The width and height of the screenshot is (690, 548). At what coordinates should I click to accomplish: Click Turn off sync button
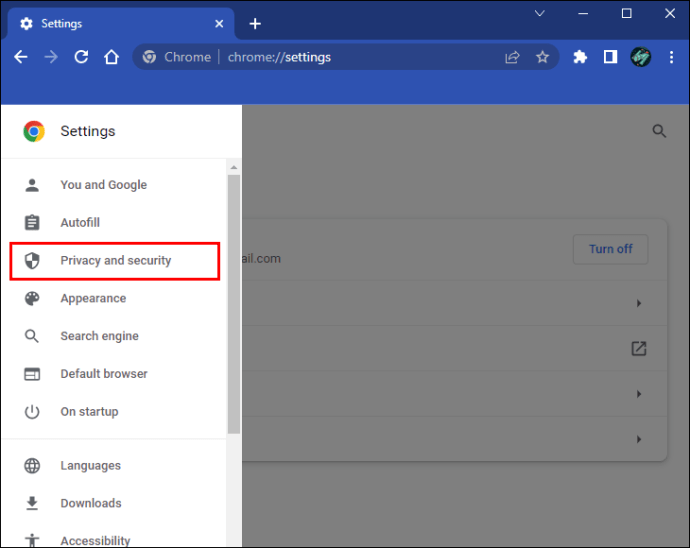[610, 249]
